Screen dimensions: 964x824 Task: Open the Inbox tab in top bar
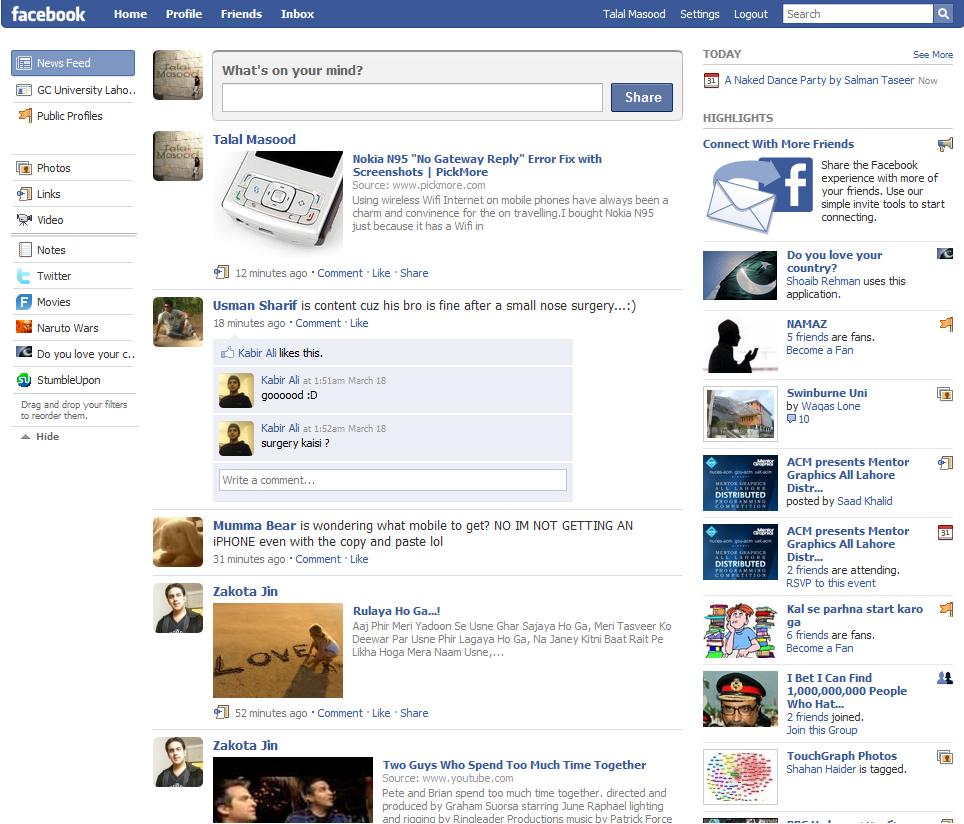tap(297, 14)
